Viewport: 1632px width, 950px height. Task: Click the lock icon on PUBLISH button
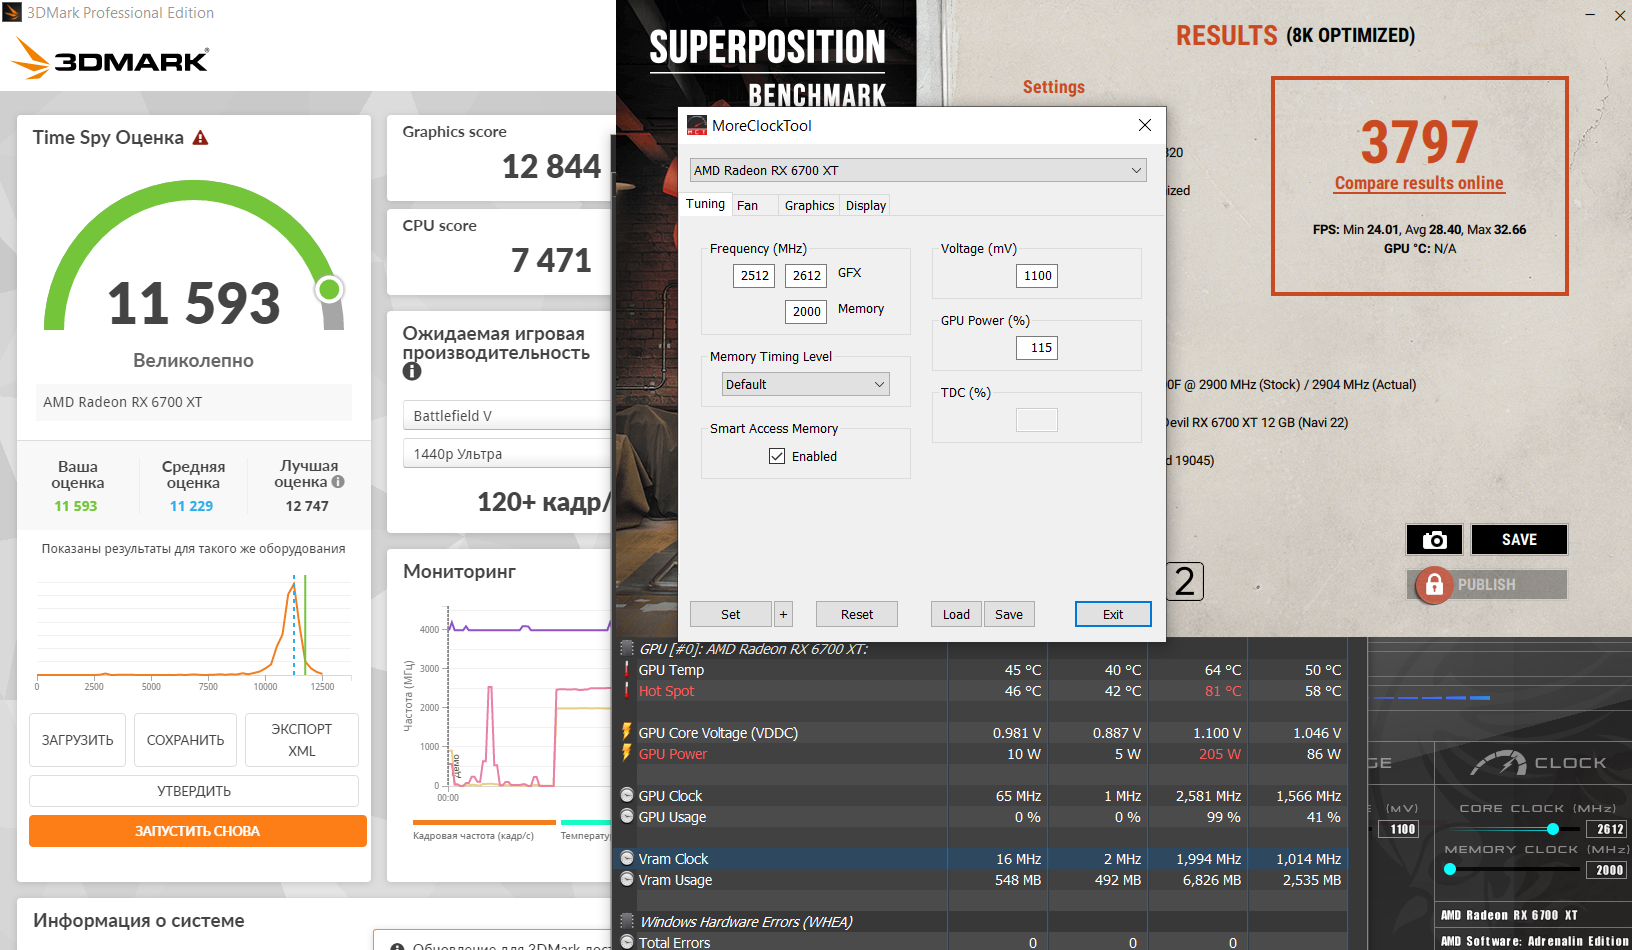[x=1434, y=584]
